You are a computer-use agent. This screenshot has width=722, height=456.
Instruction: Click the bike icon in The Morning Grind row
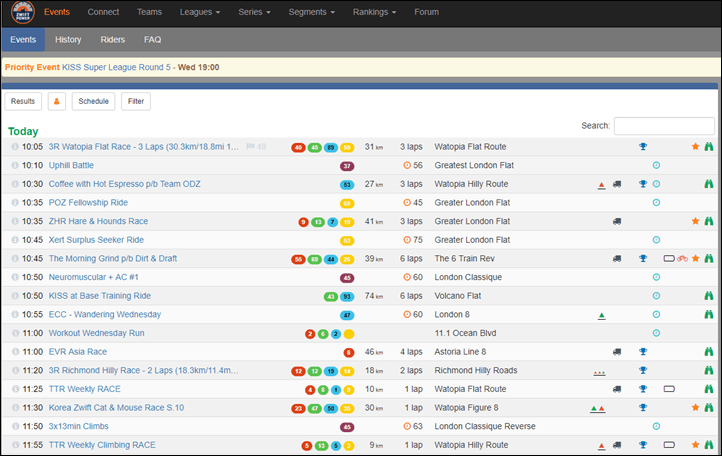point(682,258)
